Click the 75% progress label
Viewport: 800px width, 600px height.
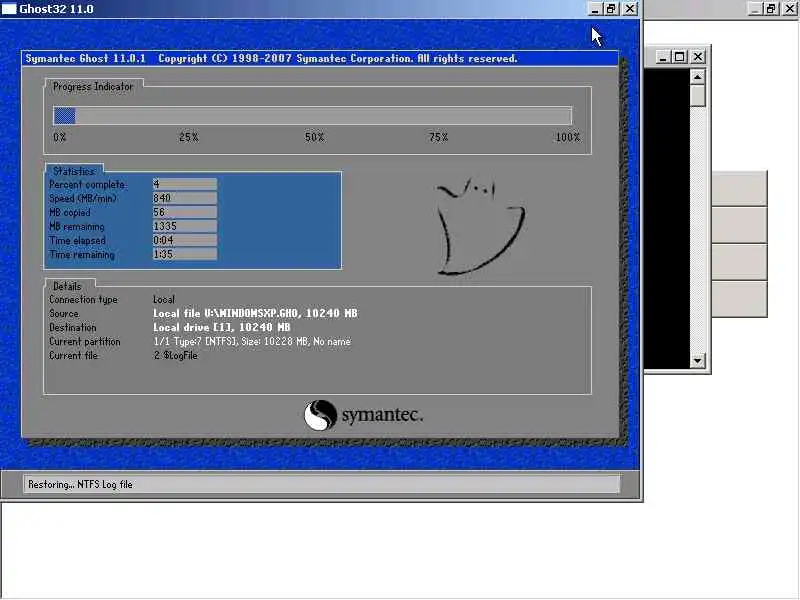click(438, 137)
